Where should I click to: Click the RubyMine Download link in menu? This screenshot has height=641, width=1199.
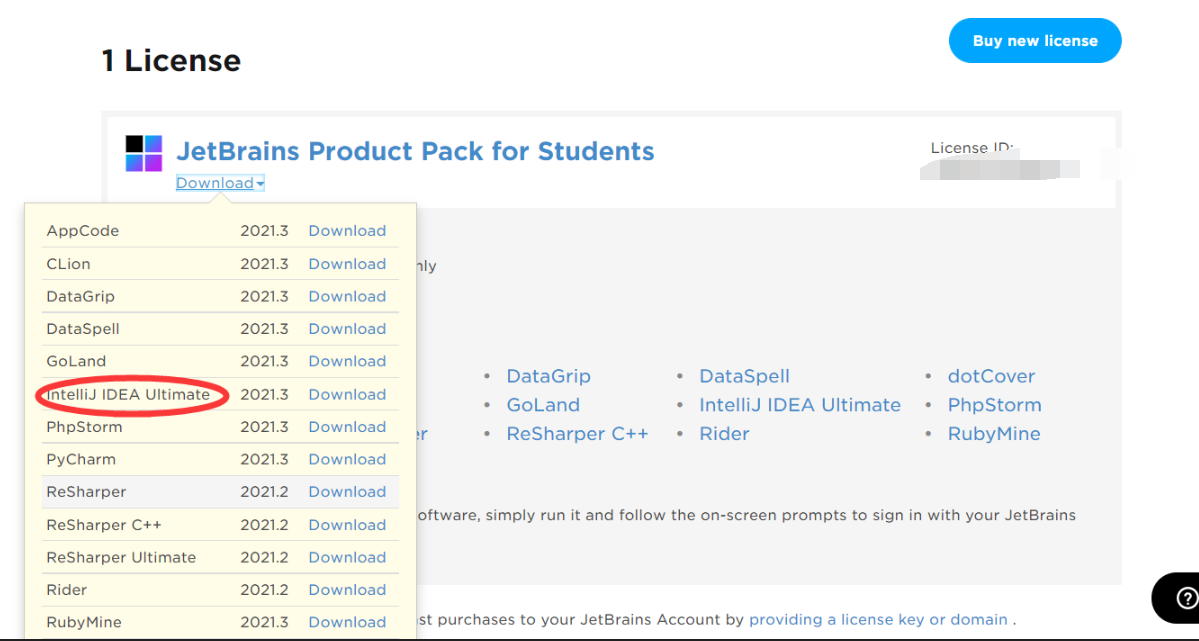point(347,622)
